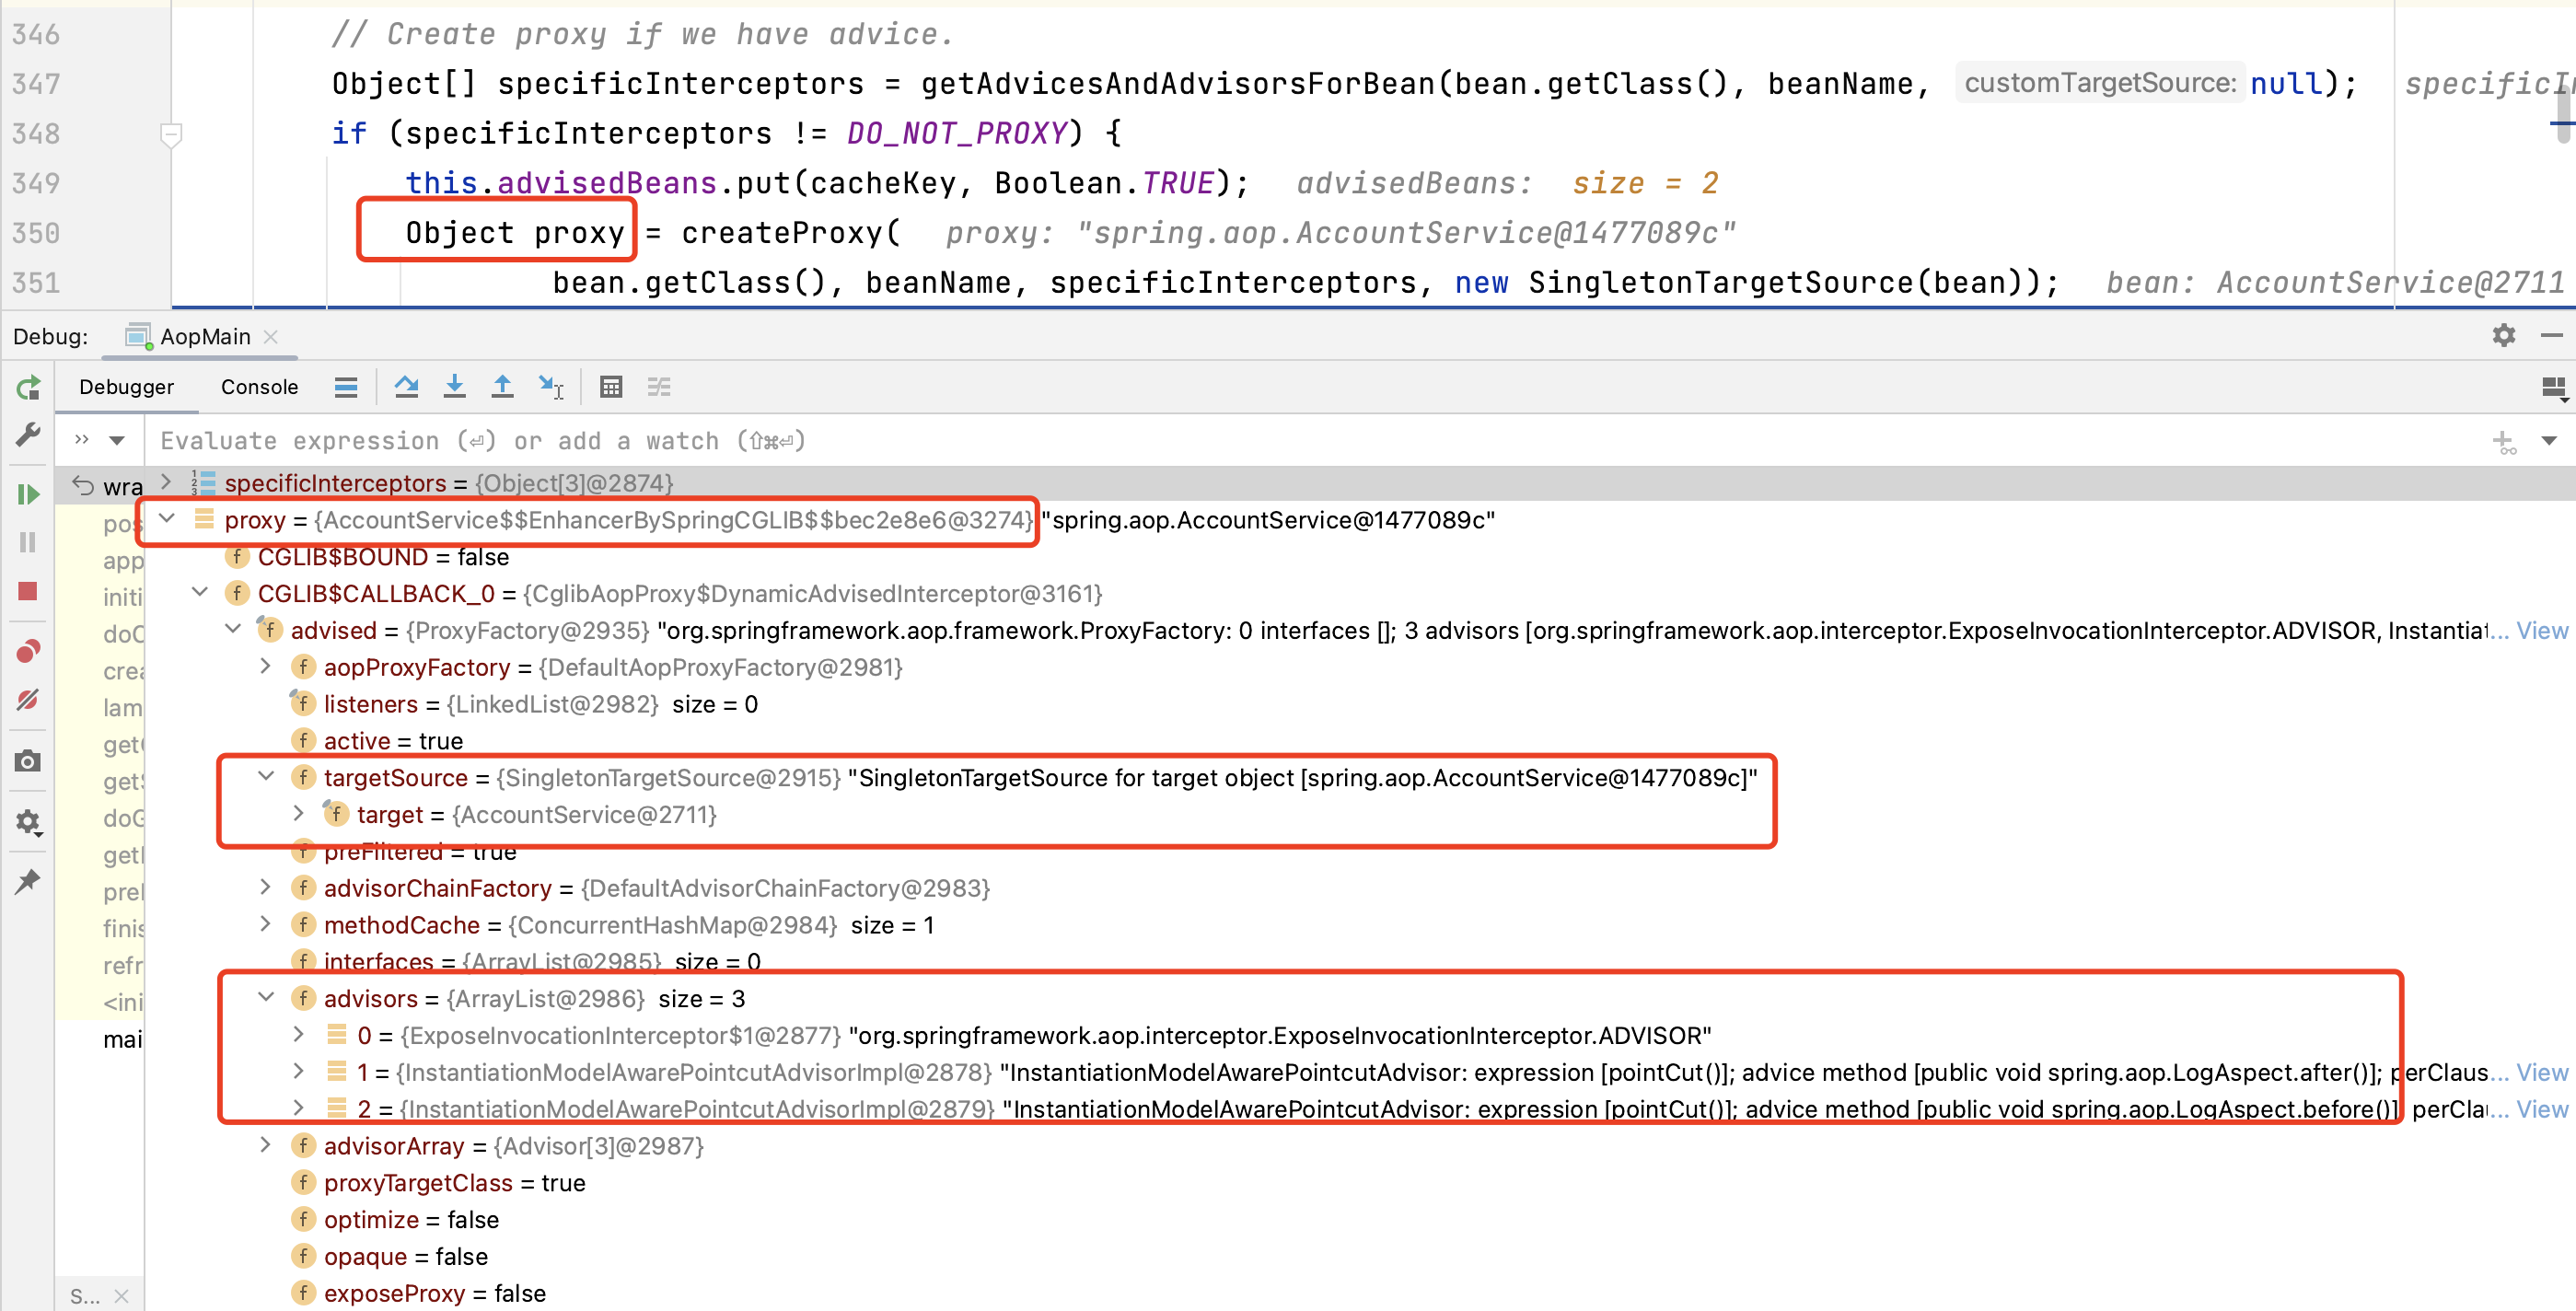Open debug sidebar settings gear
Viewport: 2576px width, 1311px height.
(x=29, y=822)
